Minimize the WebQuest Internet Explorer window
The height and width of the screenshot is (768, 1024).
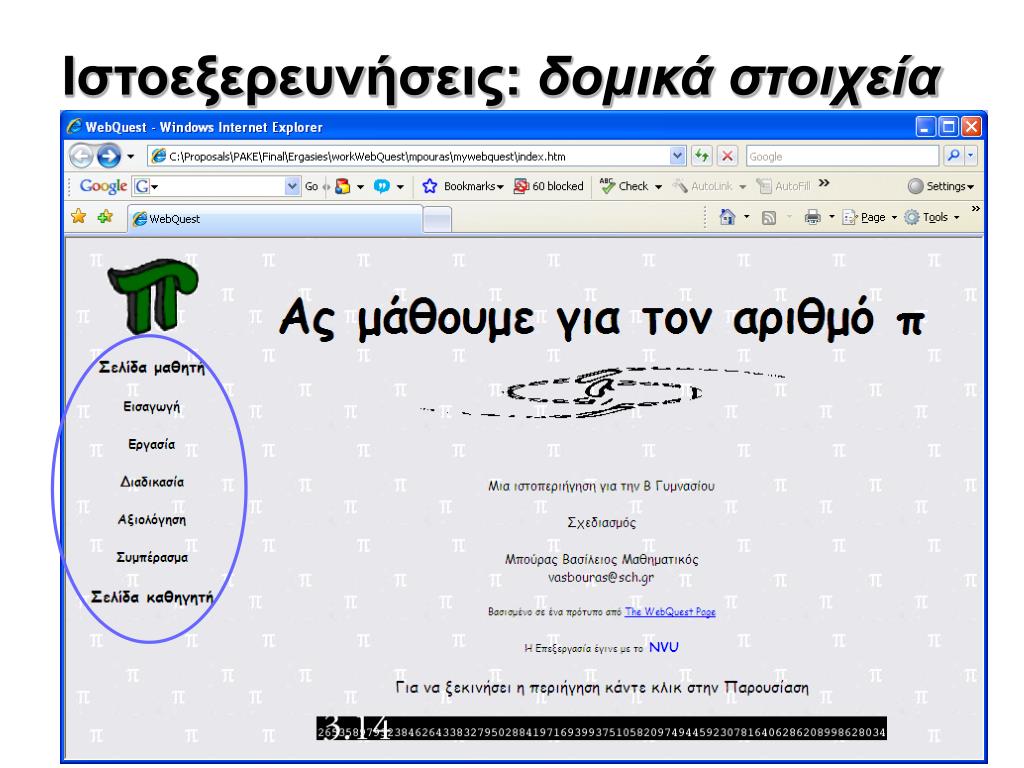925,127
